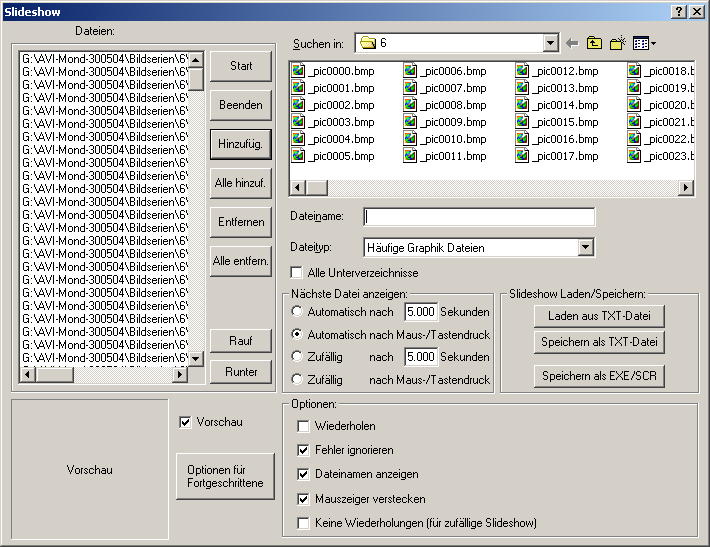The image size is (710, 547).
Task: Select file _pic0014.bmp in list
Action: [564, 105]
